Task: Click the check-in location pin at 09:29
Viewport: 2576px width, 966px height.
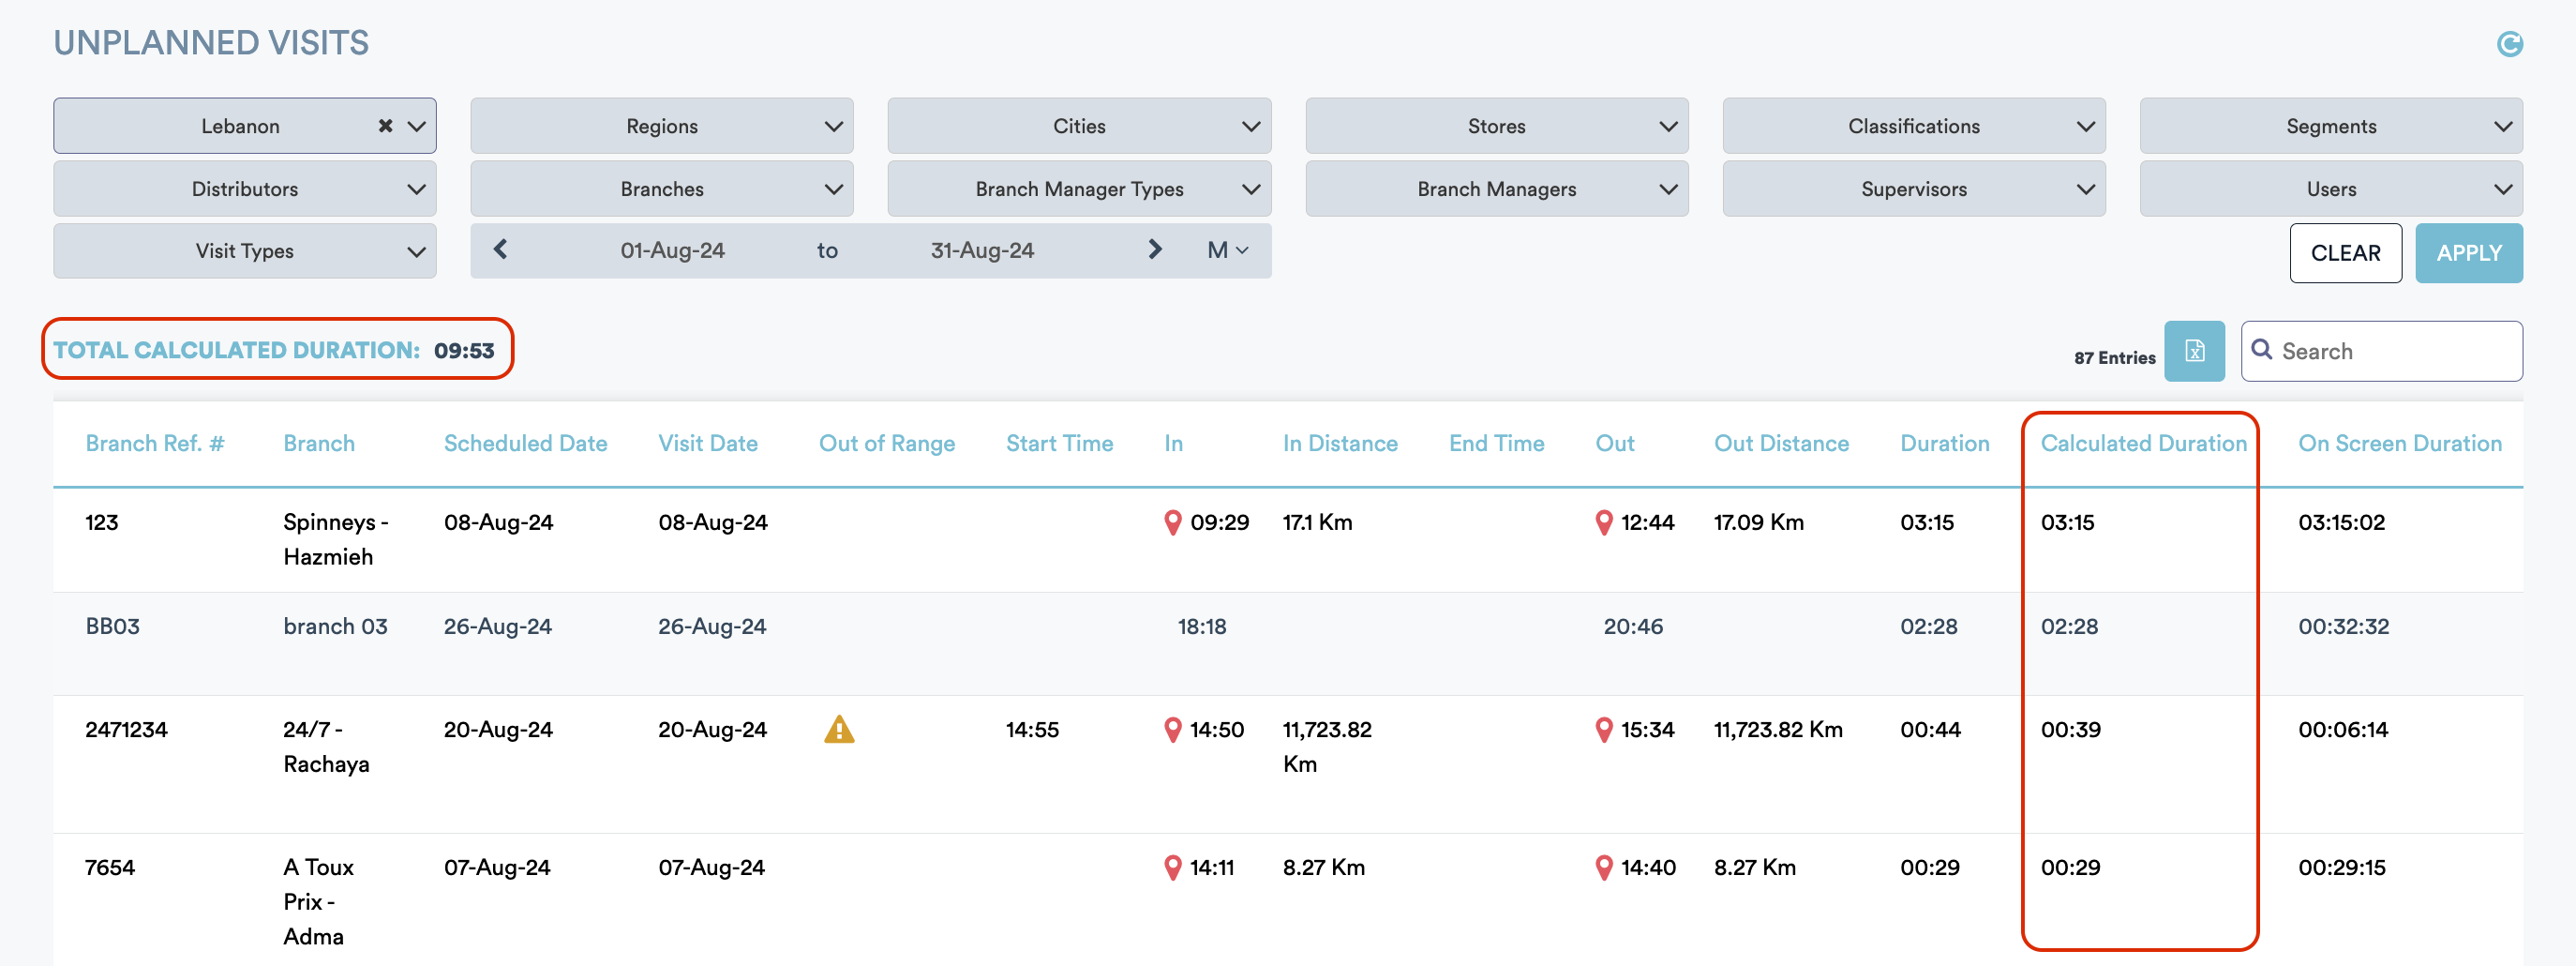Action: [x=1173, y=523]
